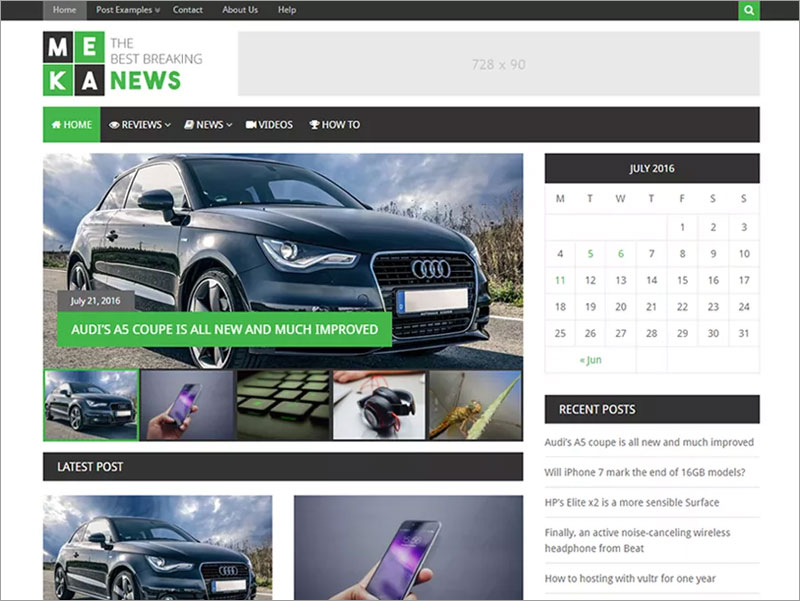Expand the Reviews dropdown menu
This screenshot has height=601, width=800.
[x=140, y=125]
